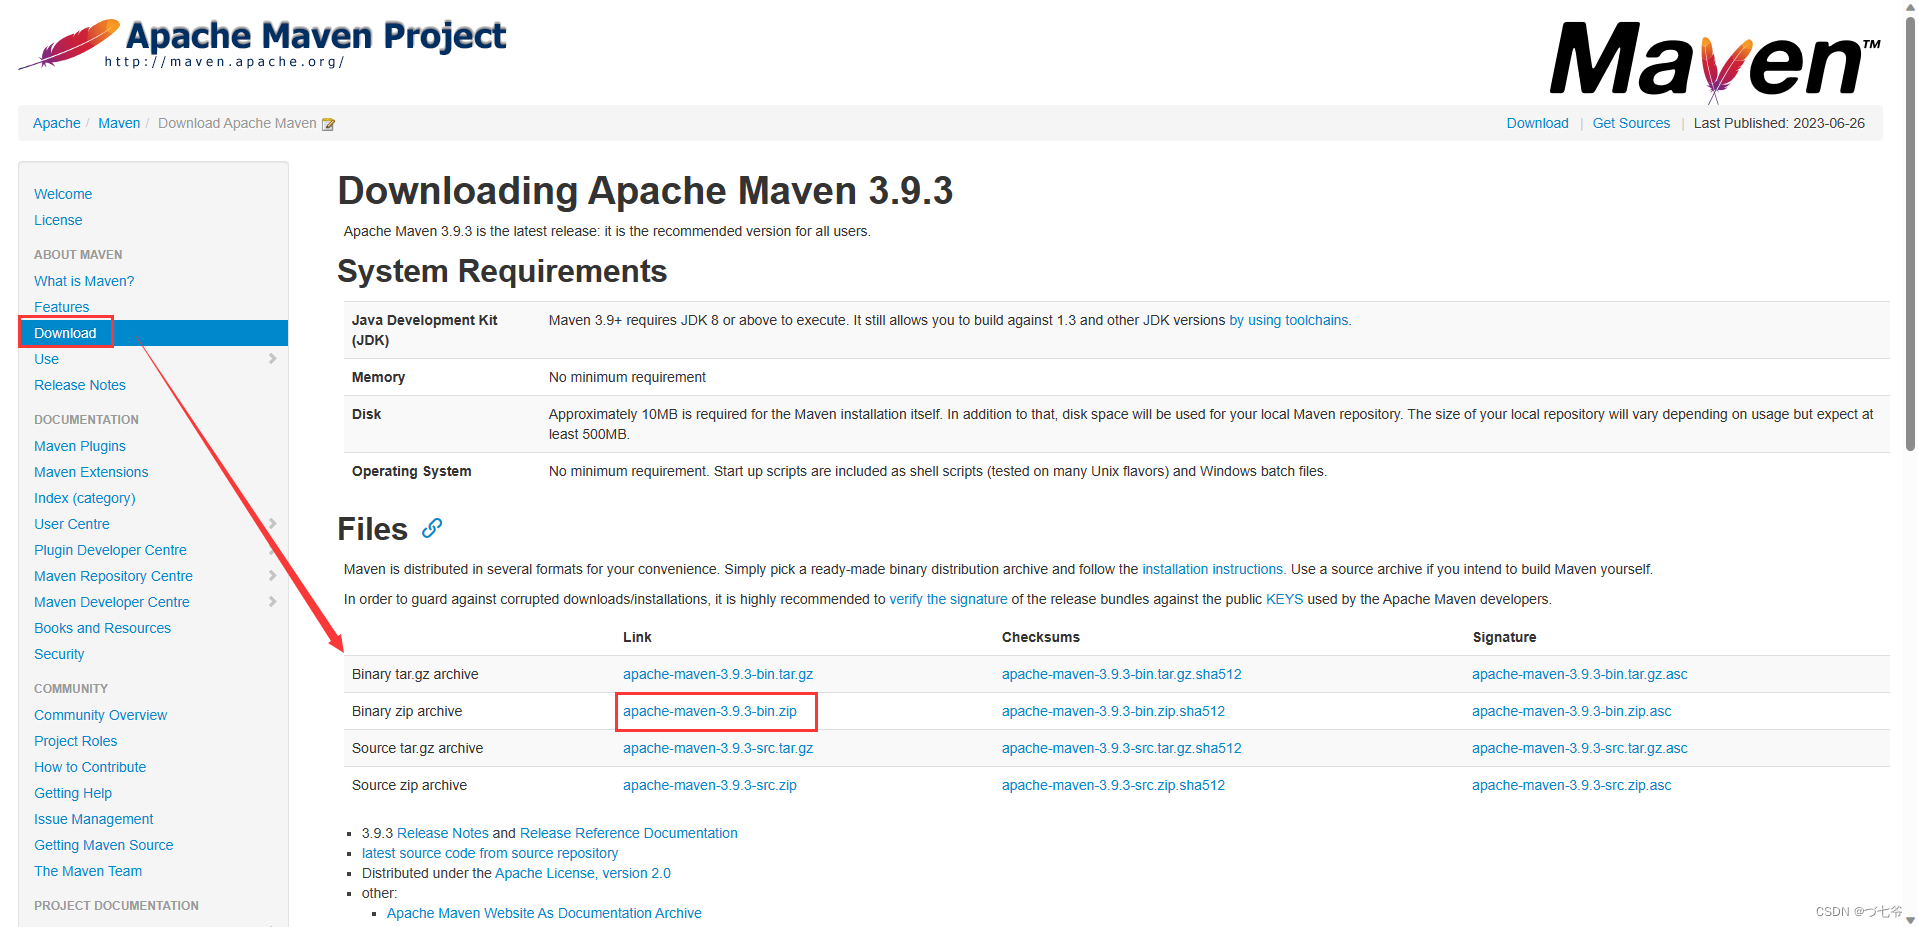
Task: Open Getting Maven Source link
Action: 104,845
